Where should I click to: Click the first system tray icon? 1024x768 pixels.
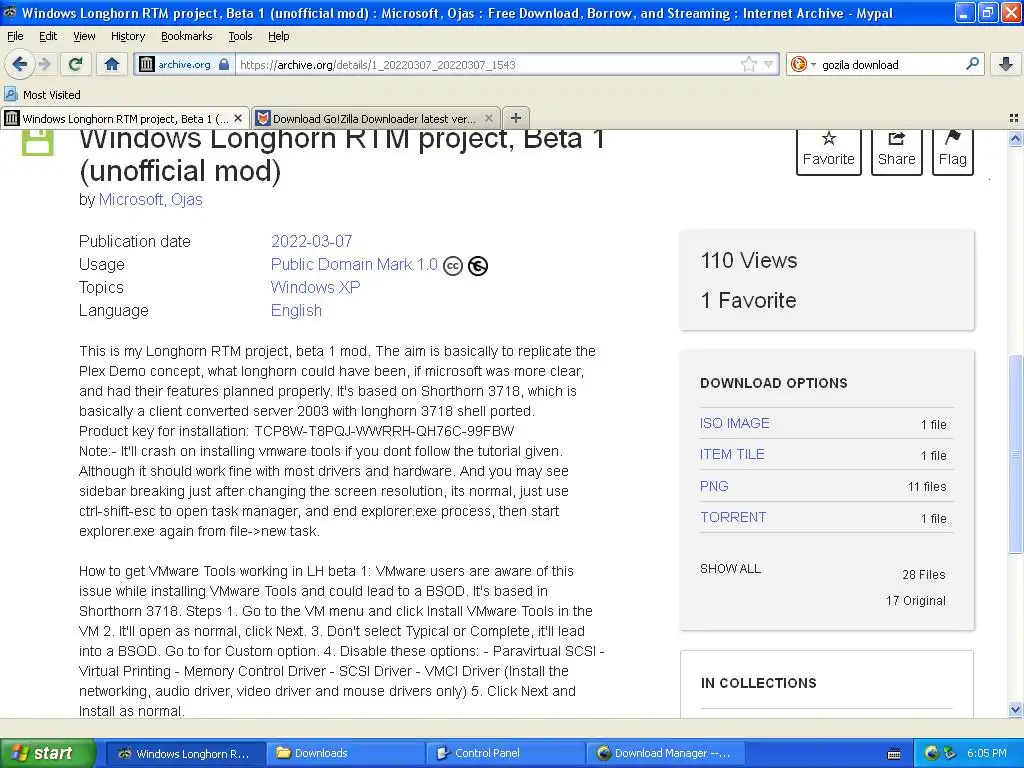click(x=931, y=753)
